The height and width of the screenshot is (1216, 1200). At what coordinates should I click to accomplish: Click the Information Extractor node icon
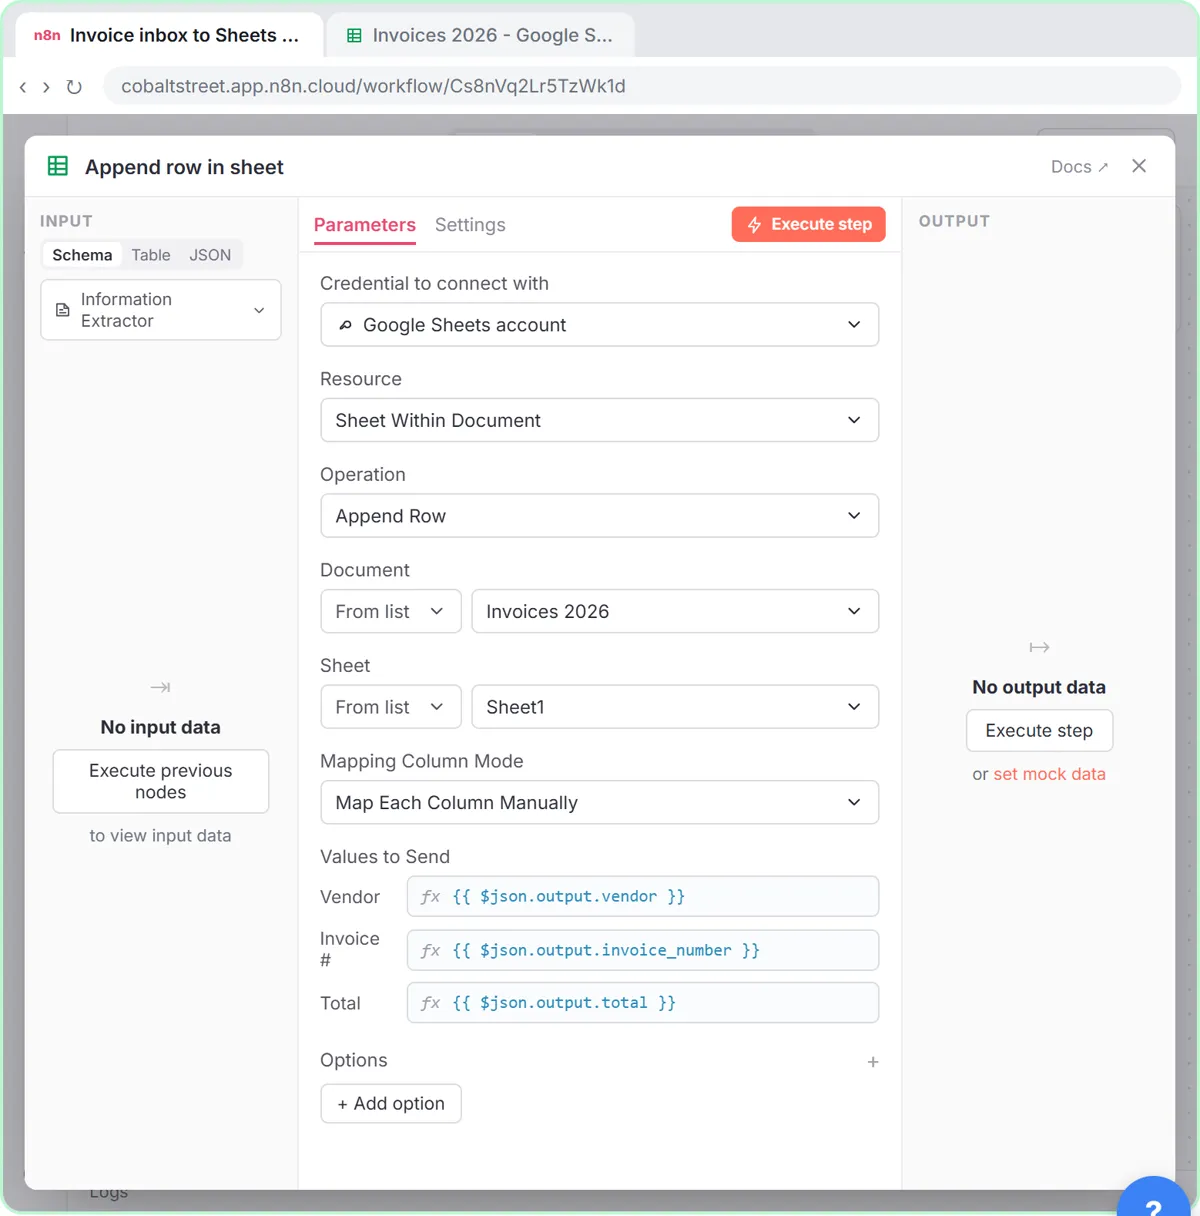point(62,310)
